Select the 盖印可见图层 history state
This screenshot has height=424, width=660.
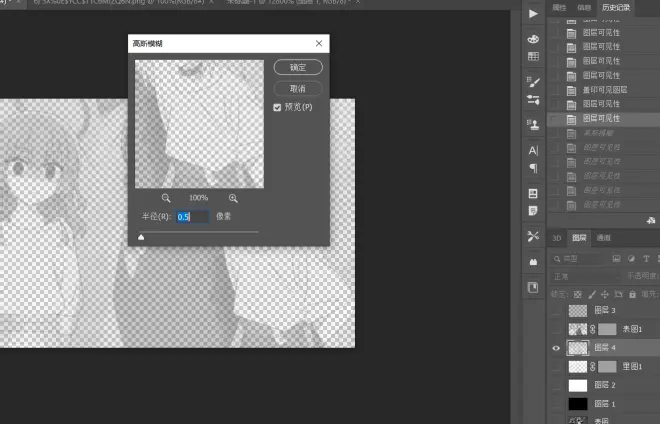pyautogui.click(x=605, y=90)
